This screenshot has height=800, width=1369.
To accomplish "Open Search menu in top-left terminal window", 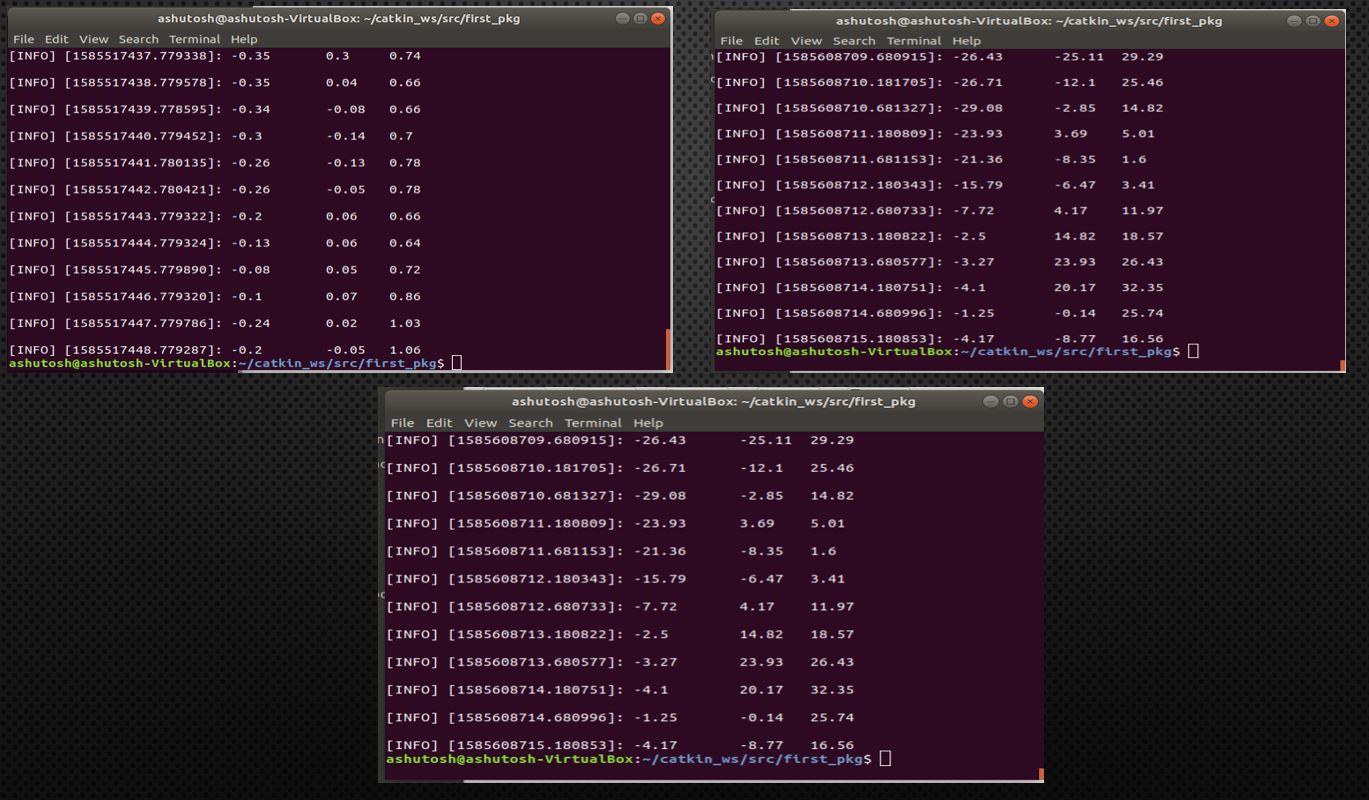I will coord(138,39).
